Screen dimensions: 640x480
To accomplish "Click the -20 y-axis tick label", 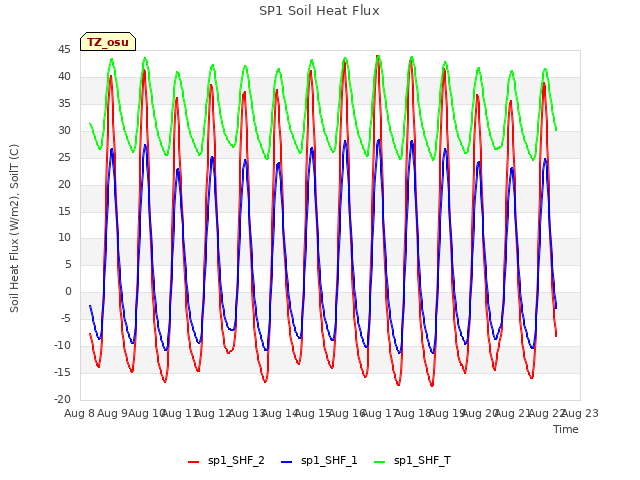I will tap(62, 399).
